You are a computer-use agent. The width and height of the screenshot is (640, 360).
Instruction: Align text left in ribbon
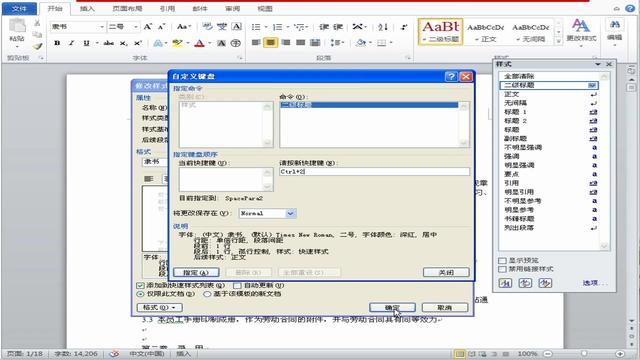point(256,42)
